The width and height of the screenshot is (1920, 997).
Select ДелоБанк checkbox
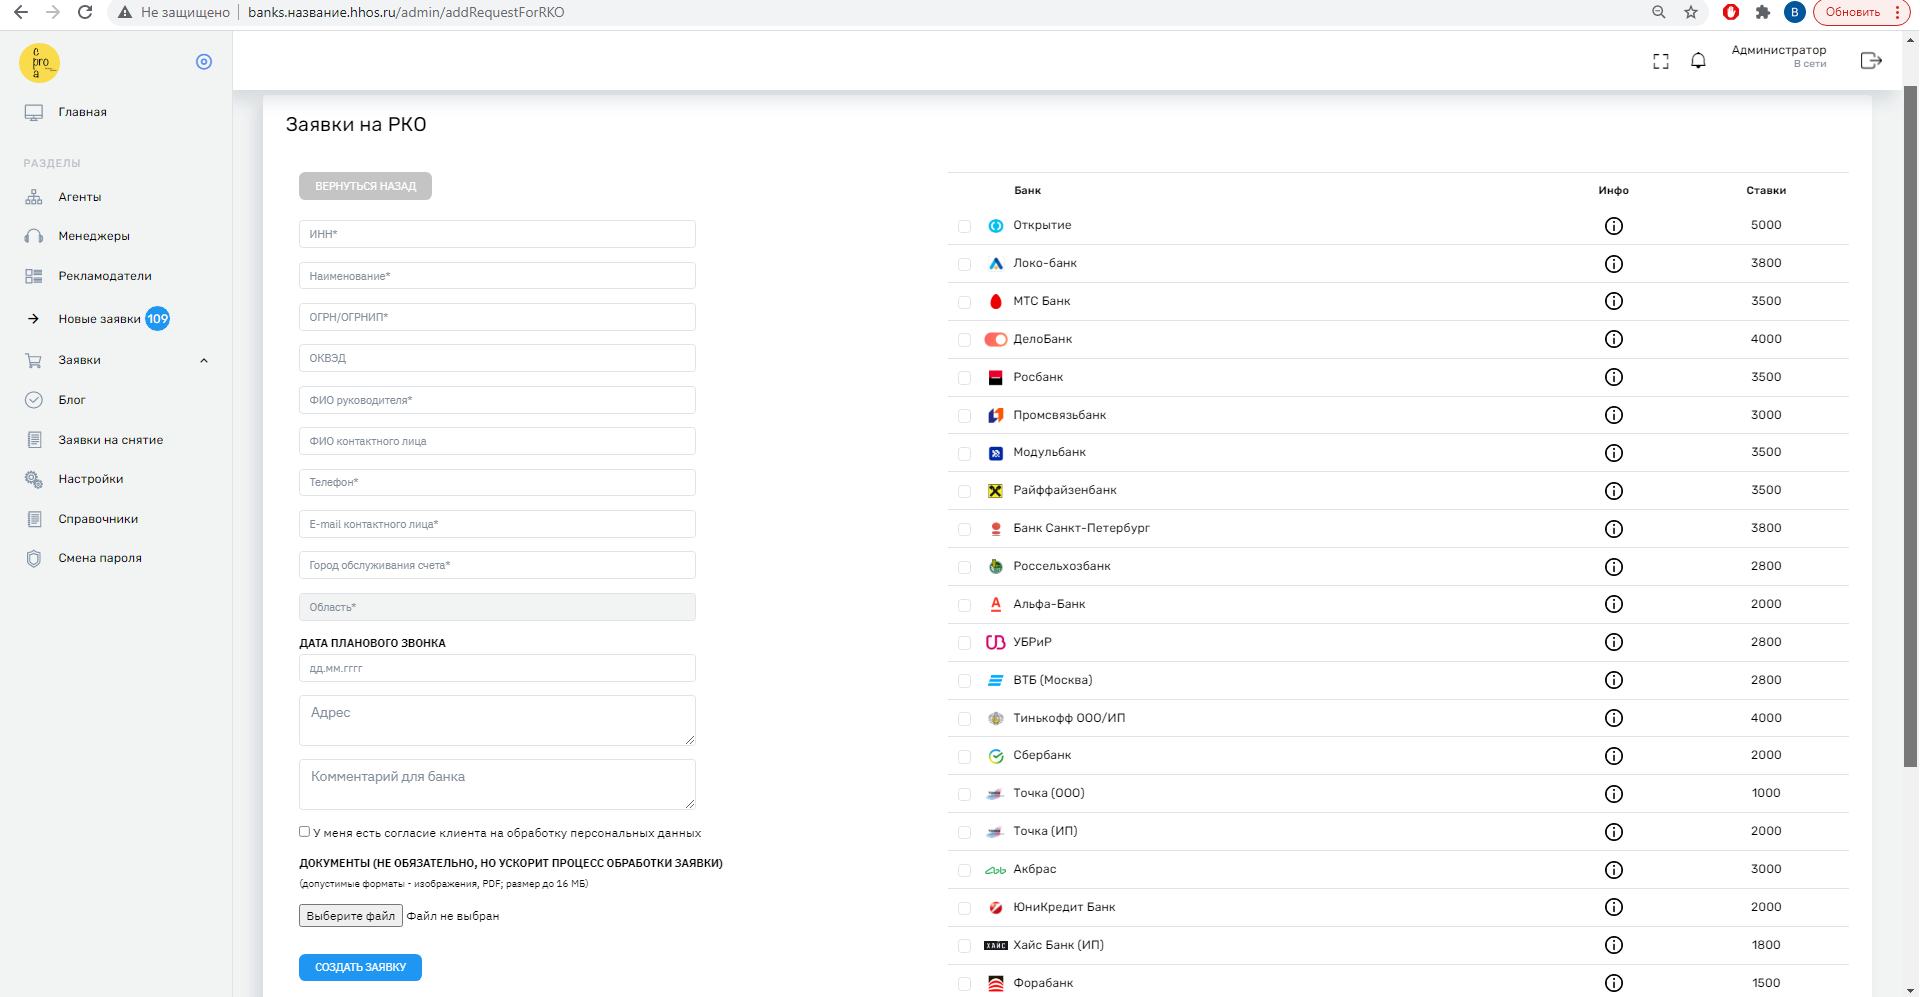[964, 340]
